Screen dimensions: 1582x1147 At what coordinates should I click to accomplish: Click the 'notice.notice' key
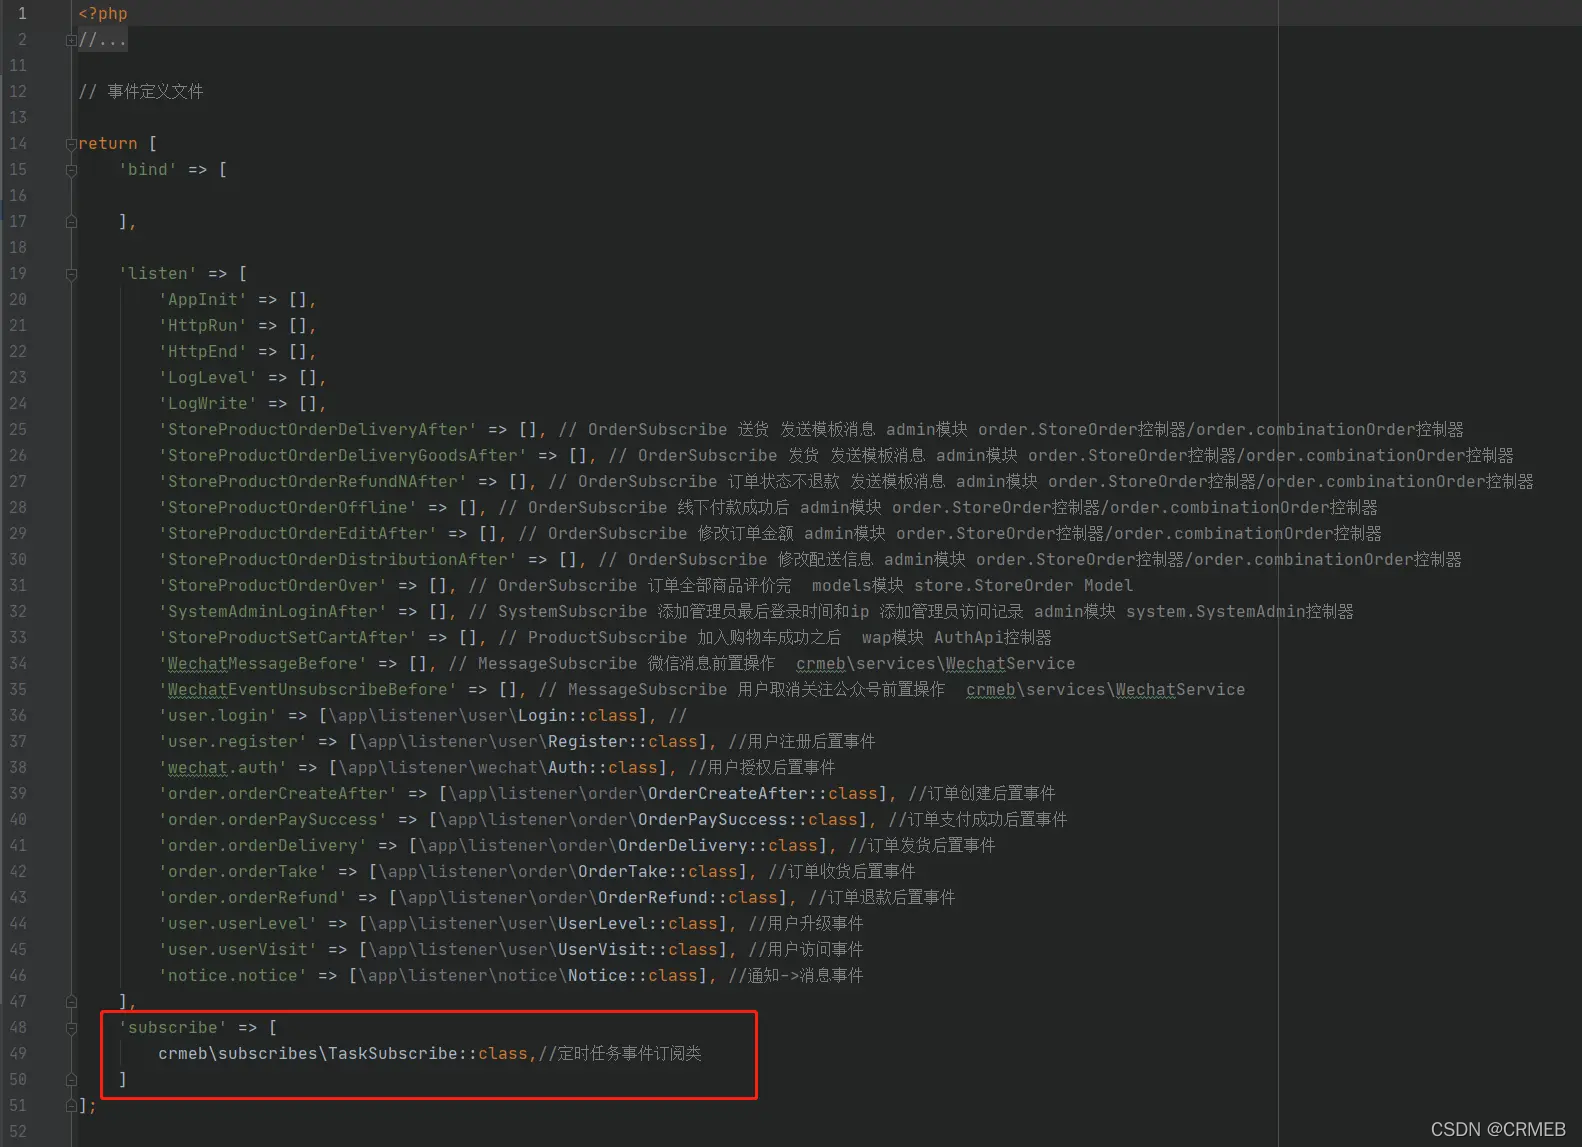(233, 976)
